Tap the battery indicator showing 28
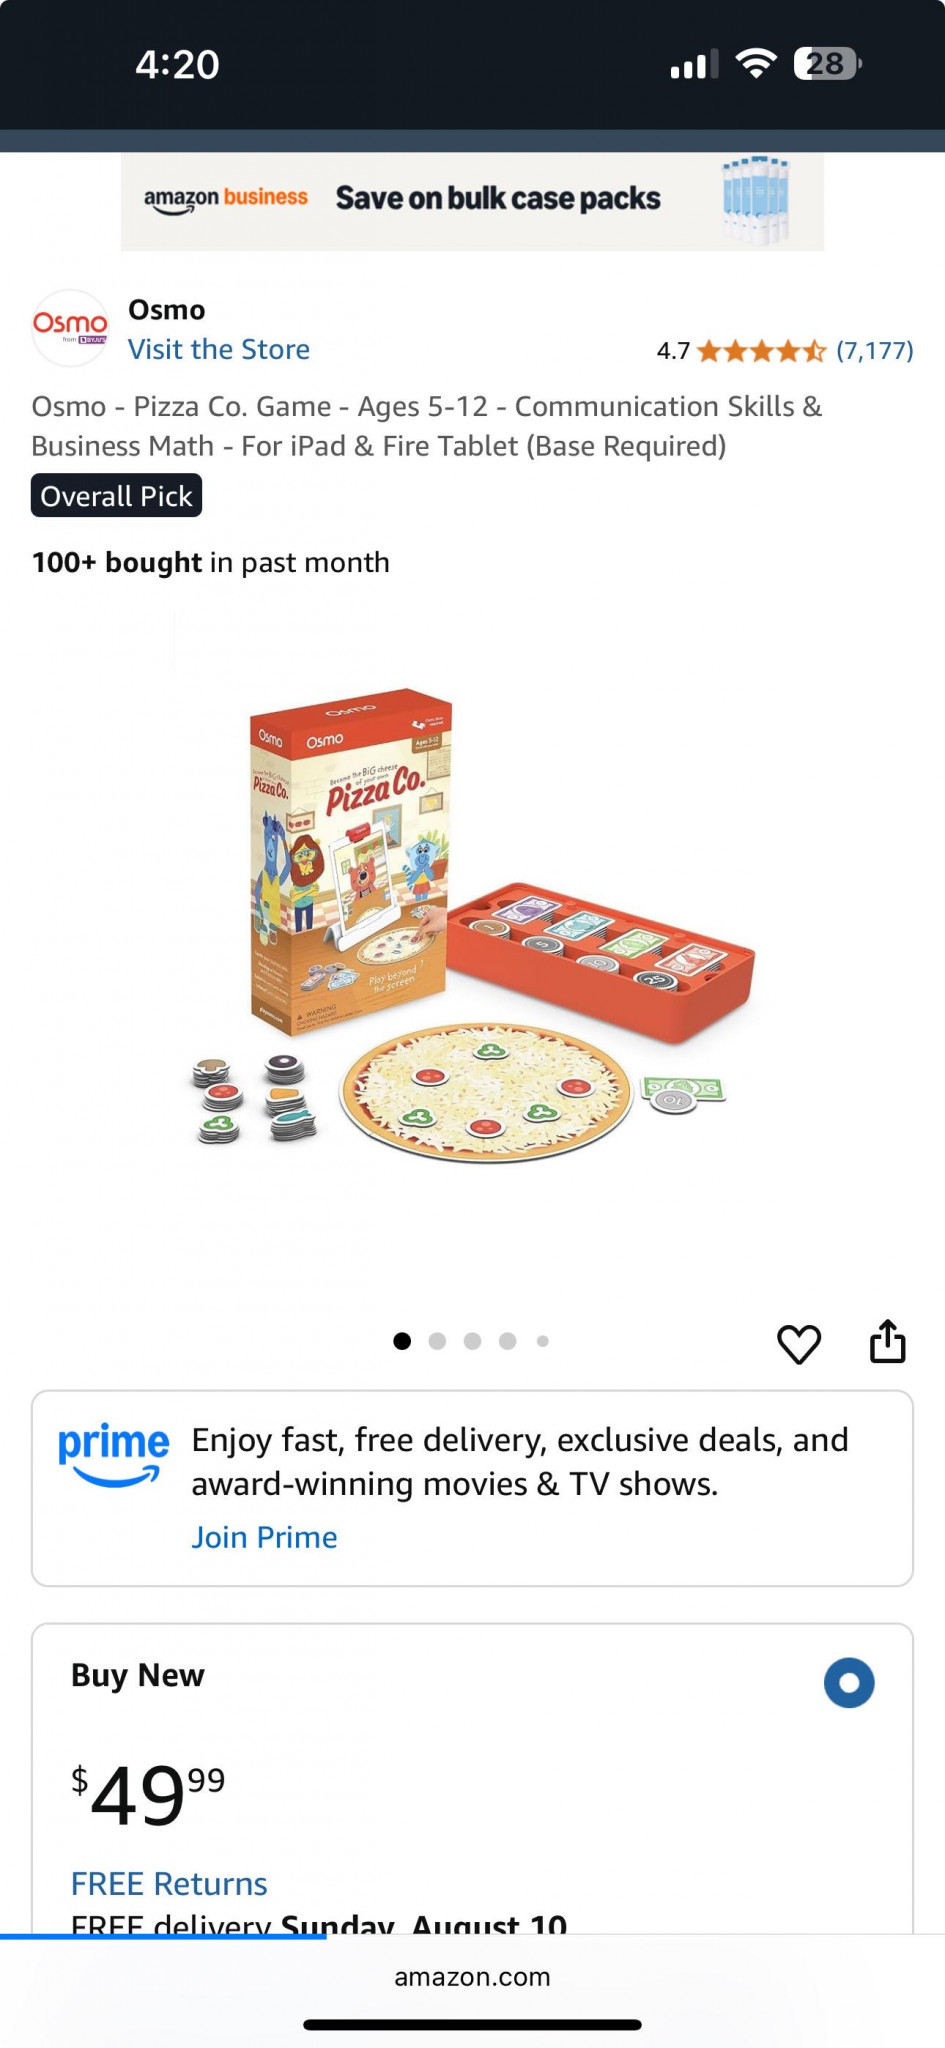This screenshot has width=945, height=2048. click(827, 64)
